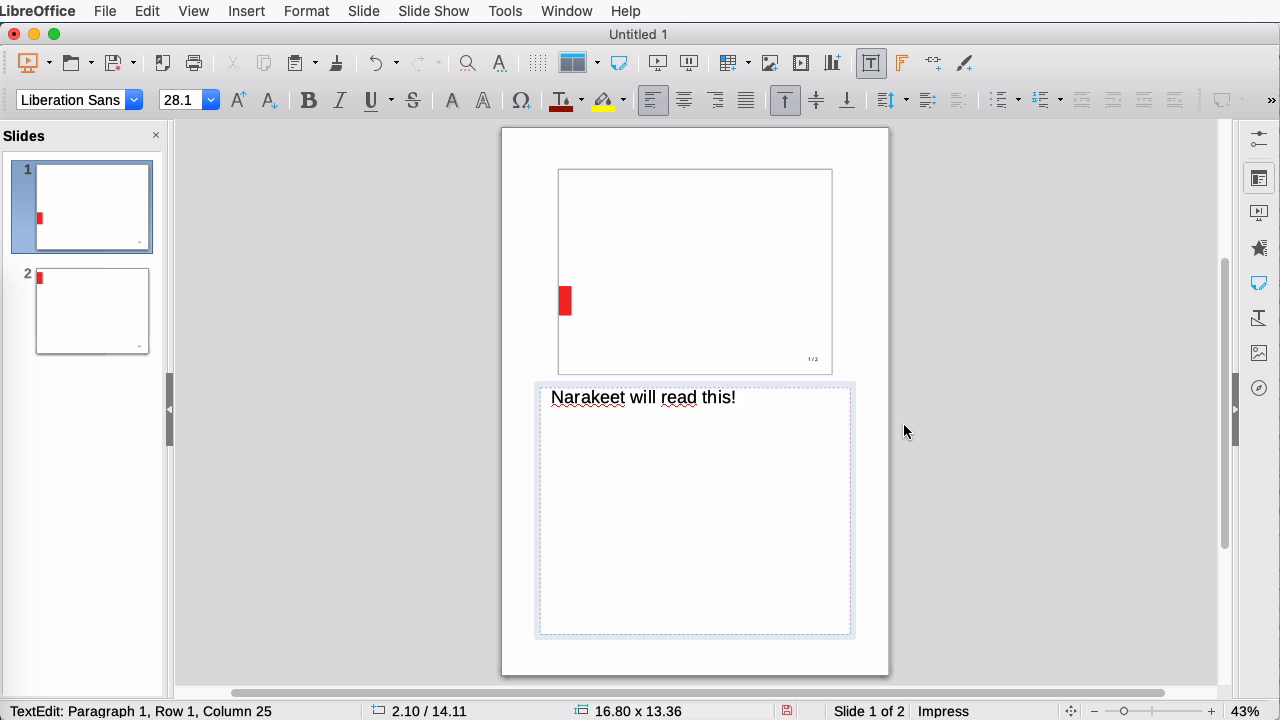Select slide 1 thumbnail
This screenshot has height=720, width=1280.
point(92,207)
